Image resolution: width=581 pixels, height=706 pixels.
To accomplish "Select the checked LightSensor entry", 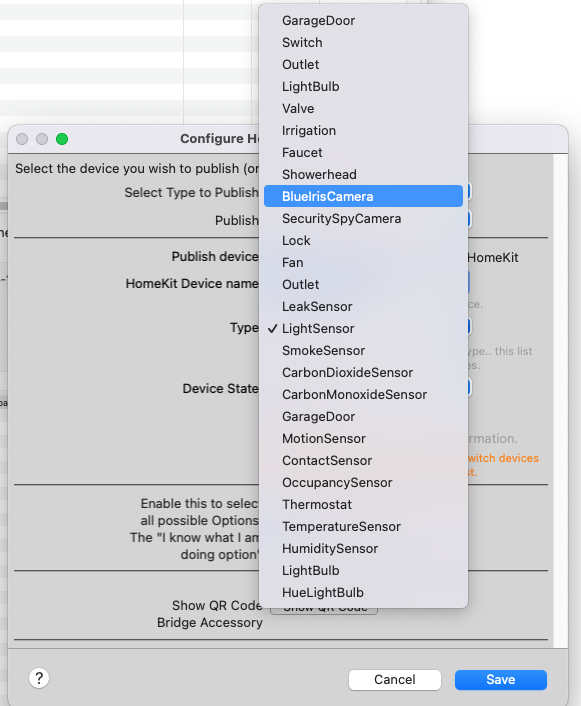I will tap(363, 328).
